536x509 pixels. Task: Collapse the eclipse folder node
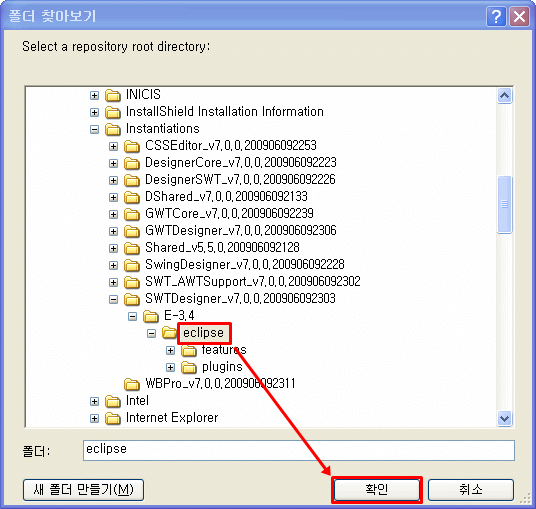pyautogui.click(x=151, y=333)
